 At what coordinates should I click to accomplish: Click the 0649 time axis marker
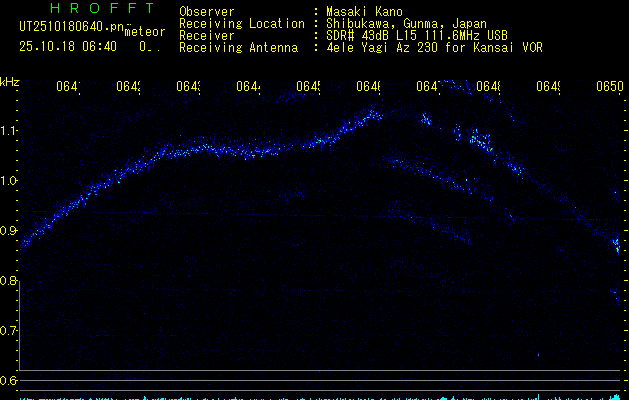click(x=548, y=86)
